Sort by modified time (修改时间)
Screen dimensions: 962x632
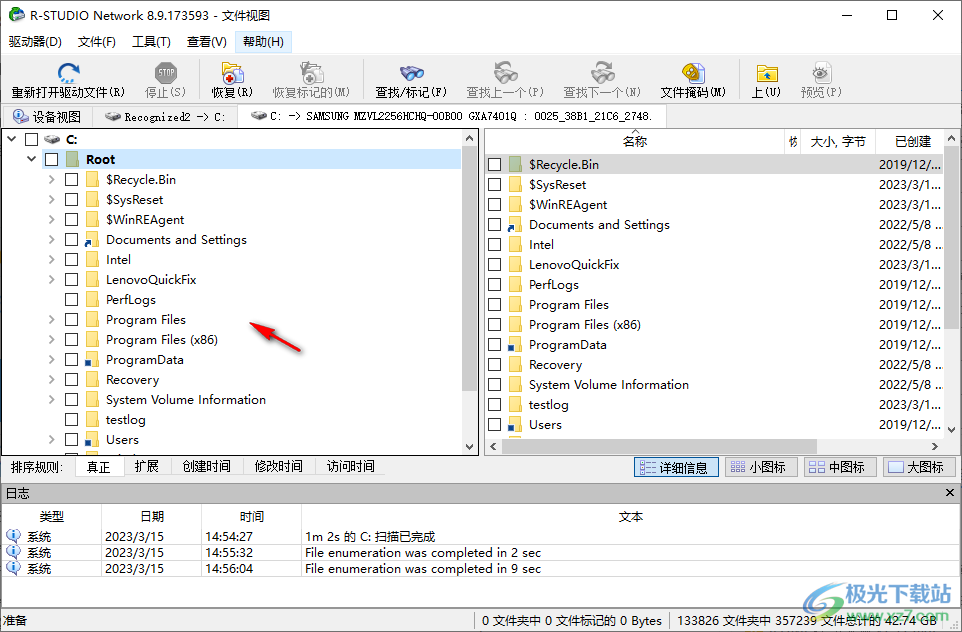[x=279, y=466]
